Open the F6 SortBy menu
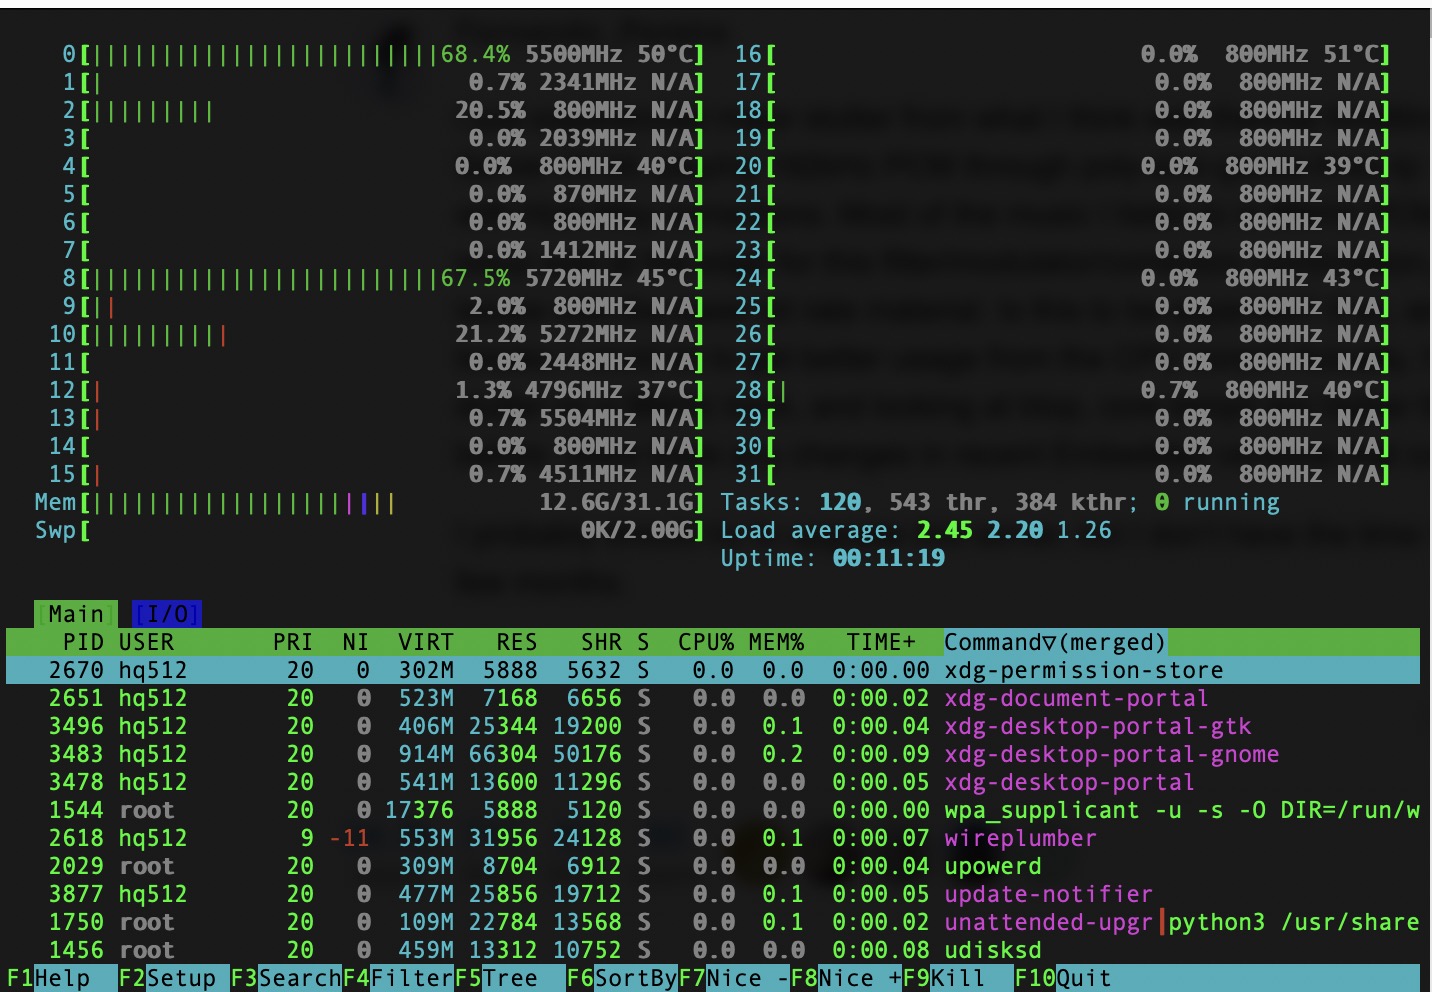1432x992 pixels. tap(622, 978)
